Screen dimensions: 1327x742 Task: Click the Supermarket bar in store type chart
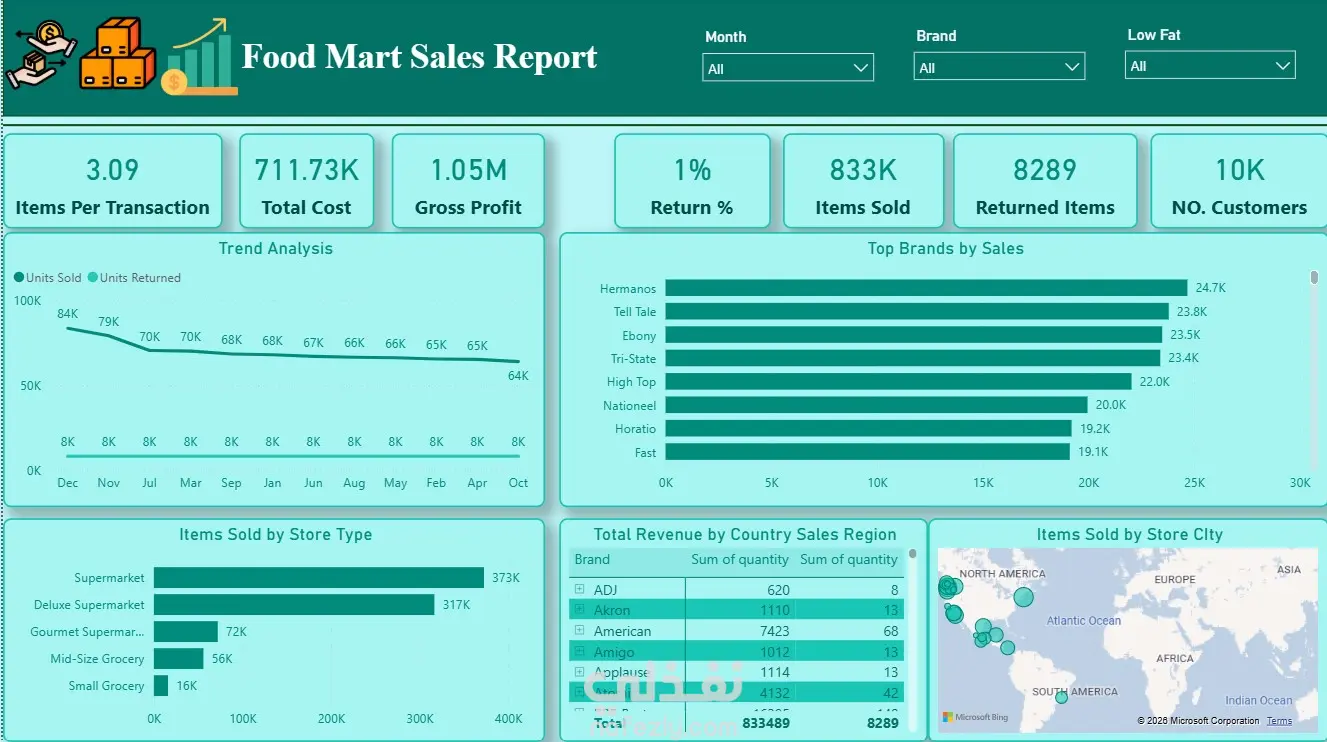tap(319, 578)
